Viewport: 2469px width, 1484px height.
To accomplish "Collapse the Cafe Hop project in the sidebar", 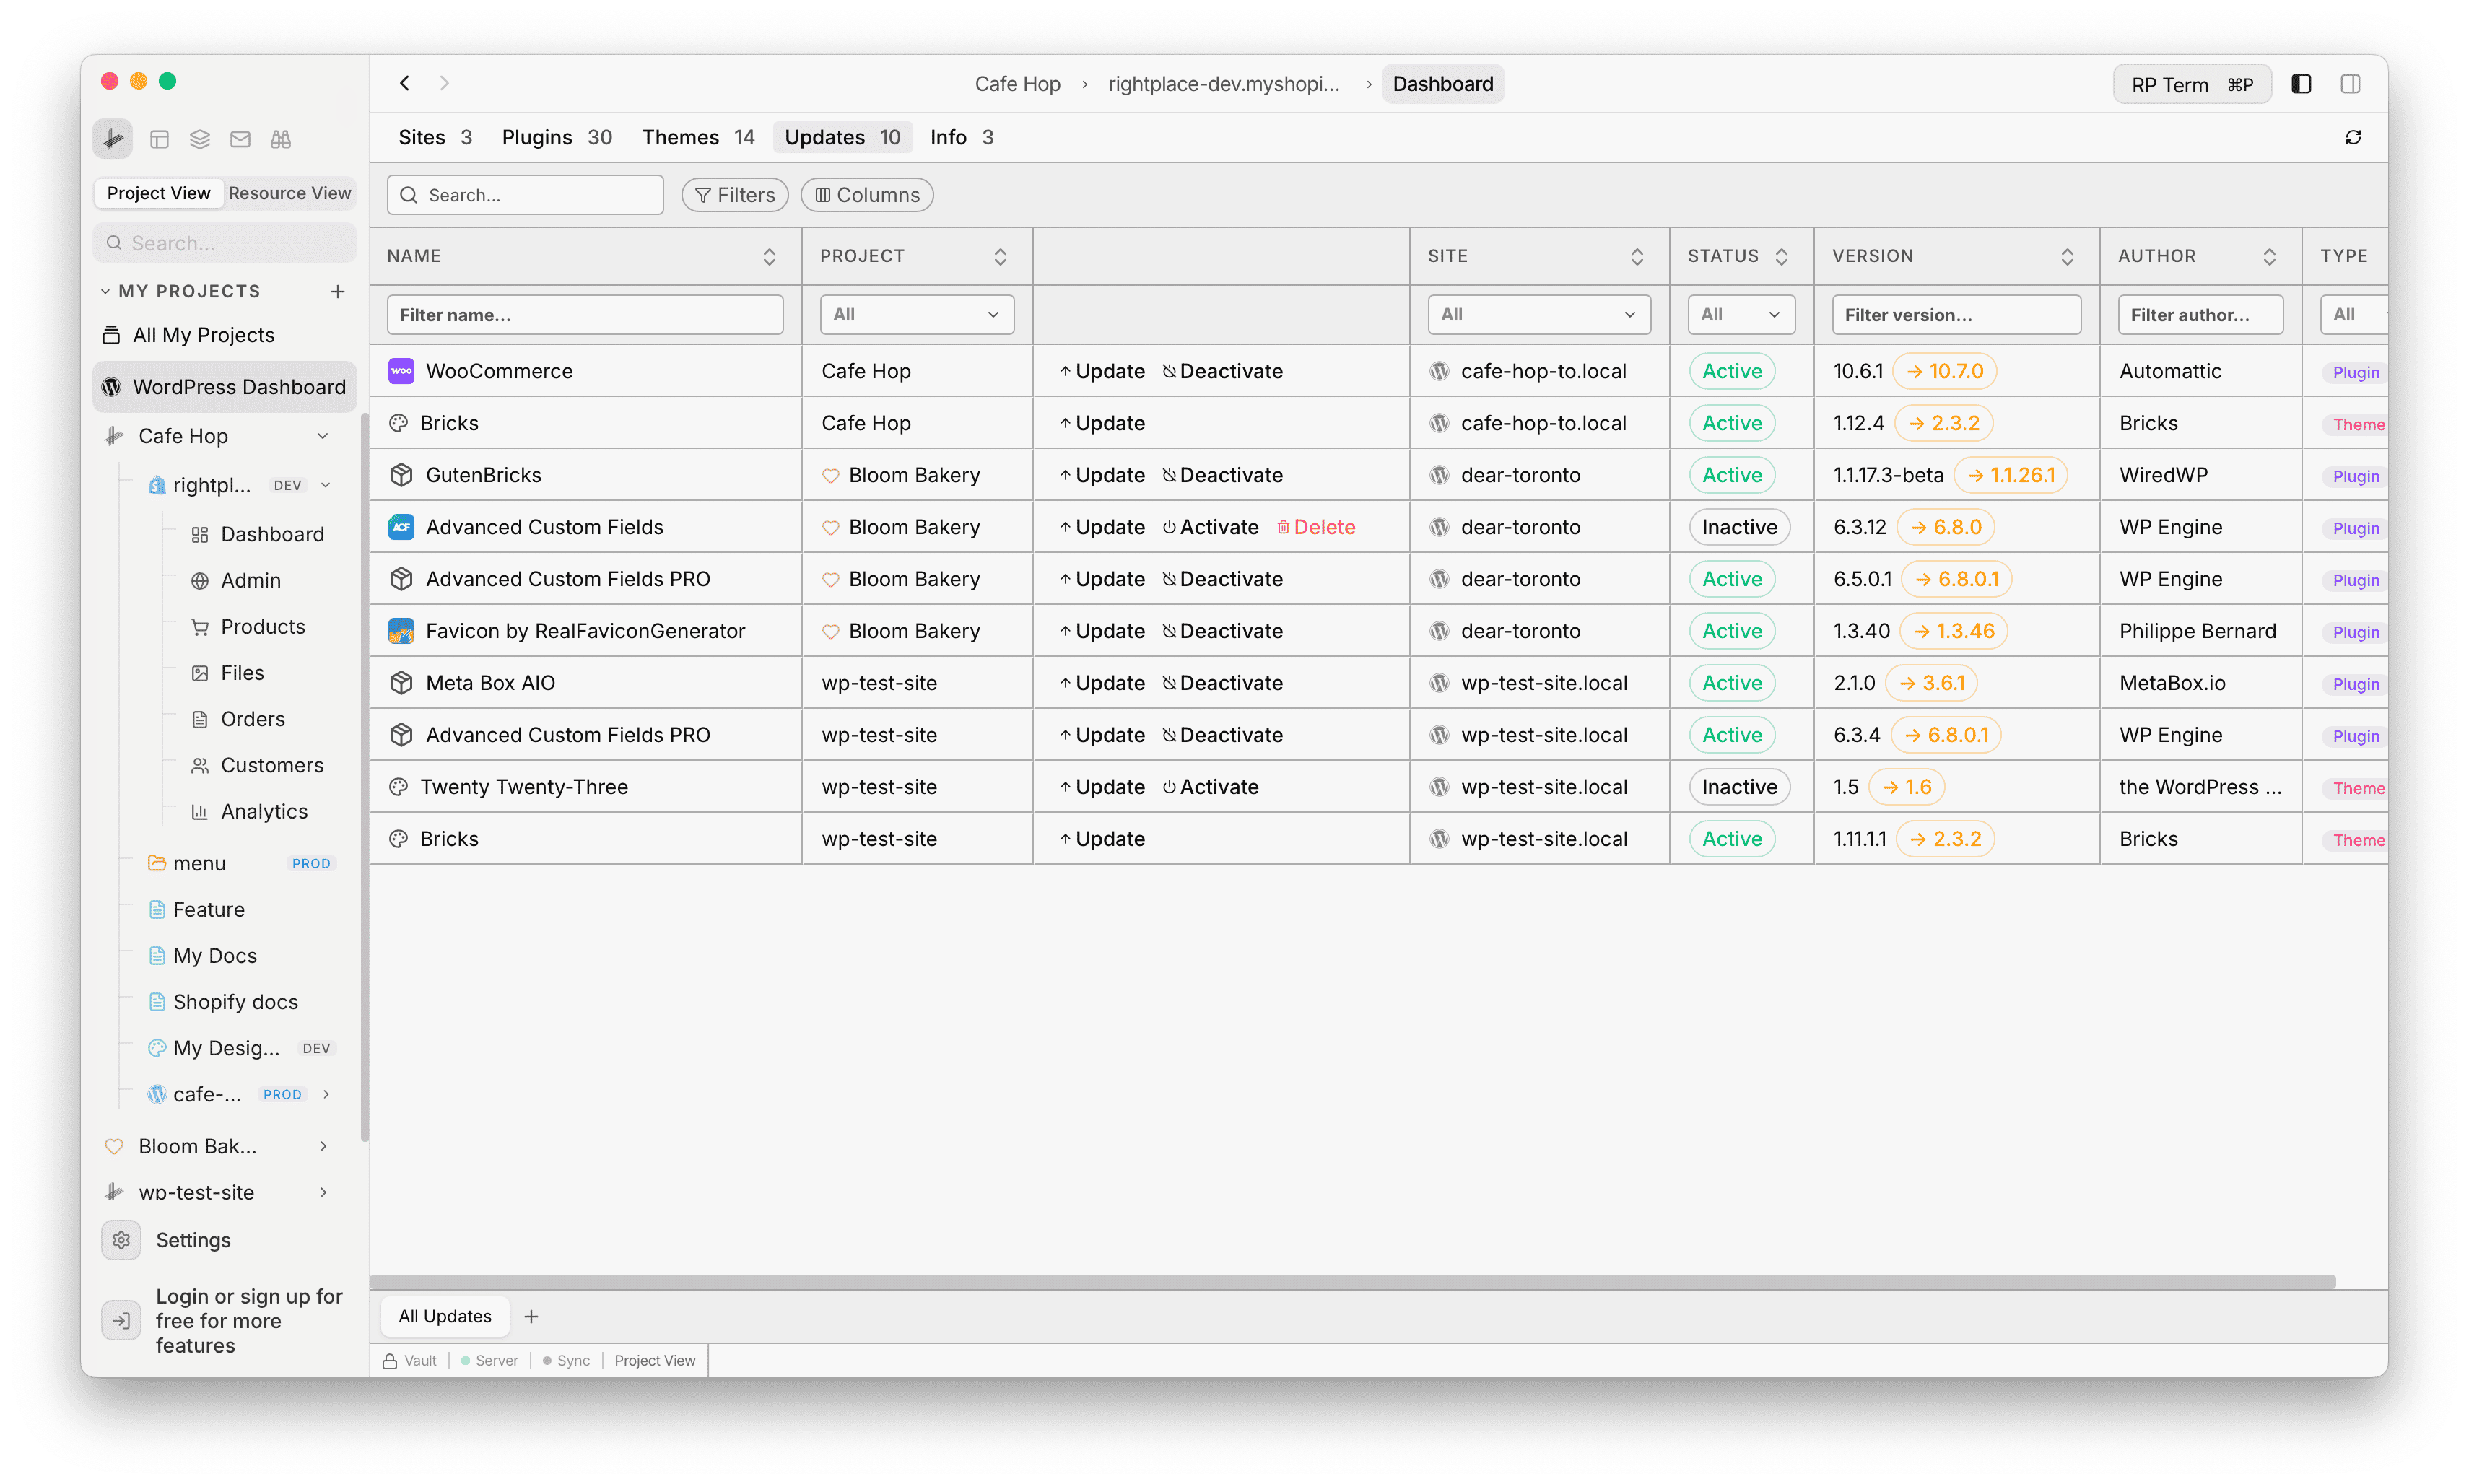I will click(x=323, y=435).
